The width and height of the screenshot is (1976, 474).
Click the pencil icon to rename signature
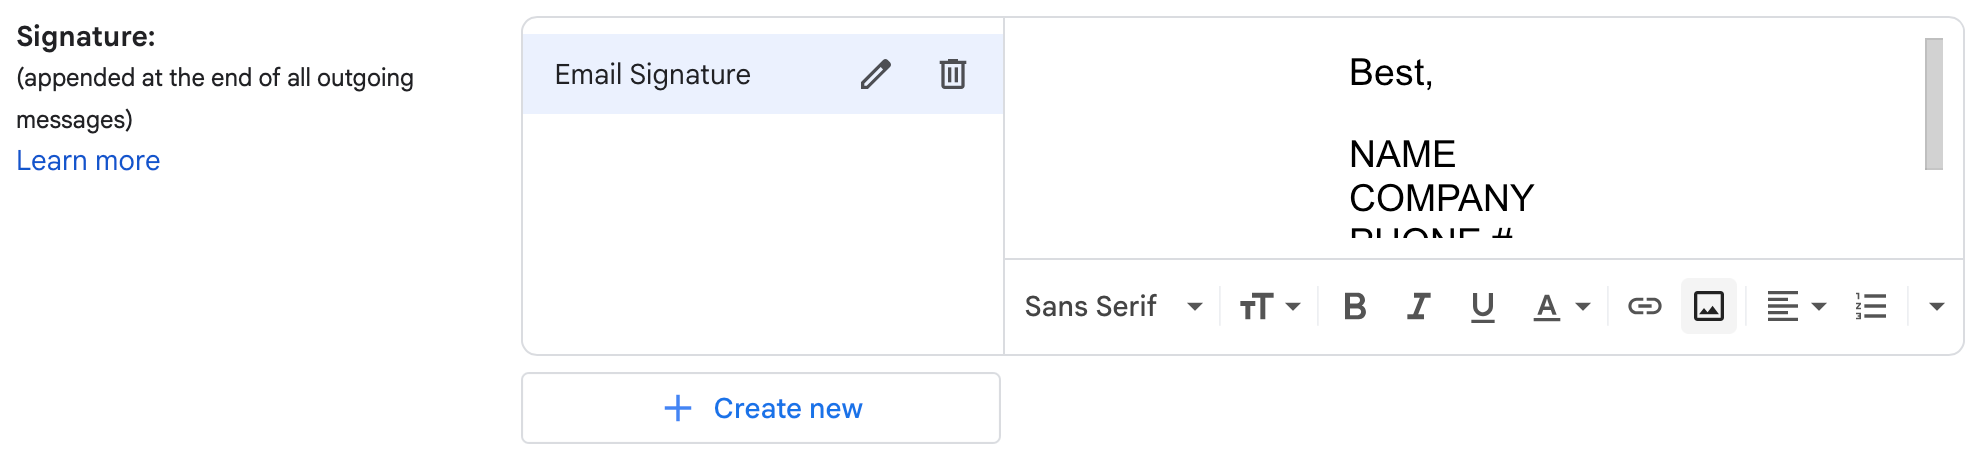(x=875, y=74)
